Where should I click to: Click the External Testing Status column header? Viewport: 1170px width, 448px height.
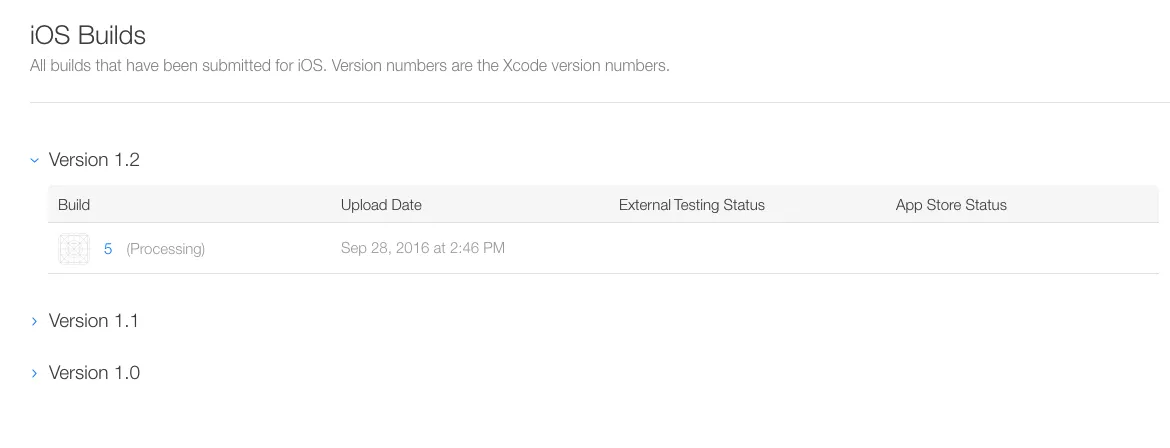[x=691, y=205]
